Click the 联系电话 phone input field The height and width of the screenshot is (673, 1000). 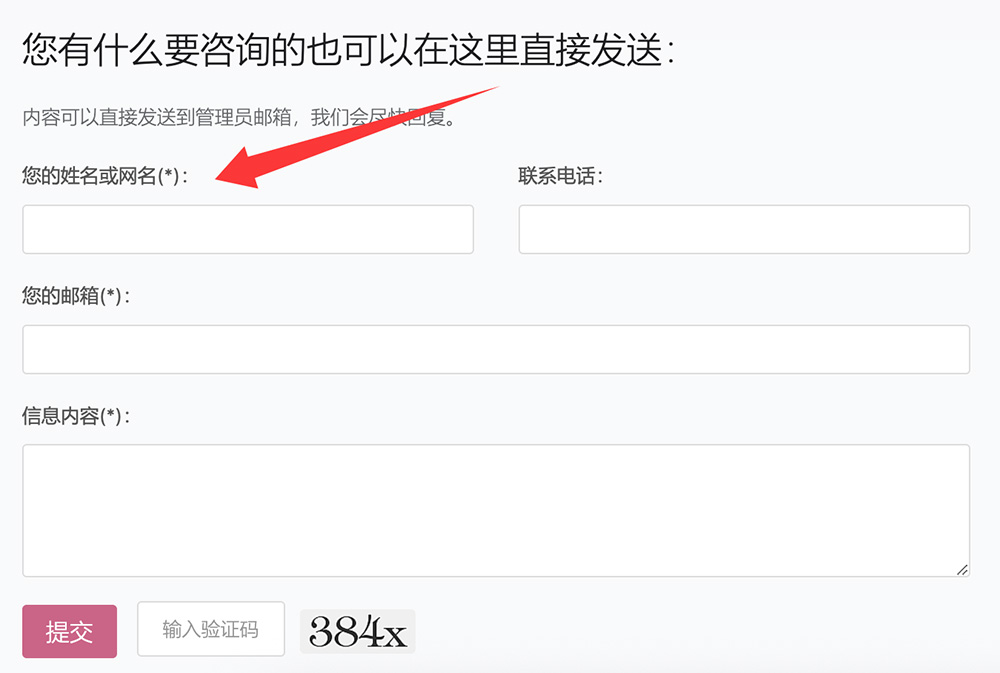point(744,229)
